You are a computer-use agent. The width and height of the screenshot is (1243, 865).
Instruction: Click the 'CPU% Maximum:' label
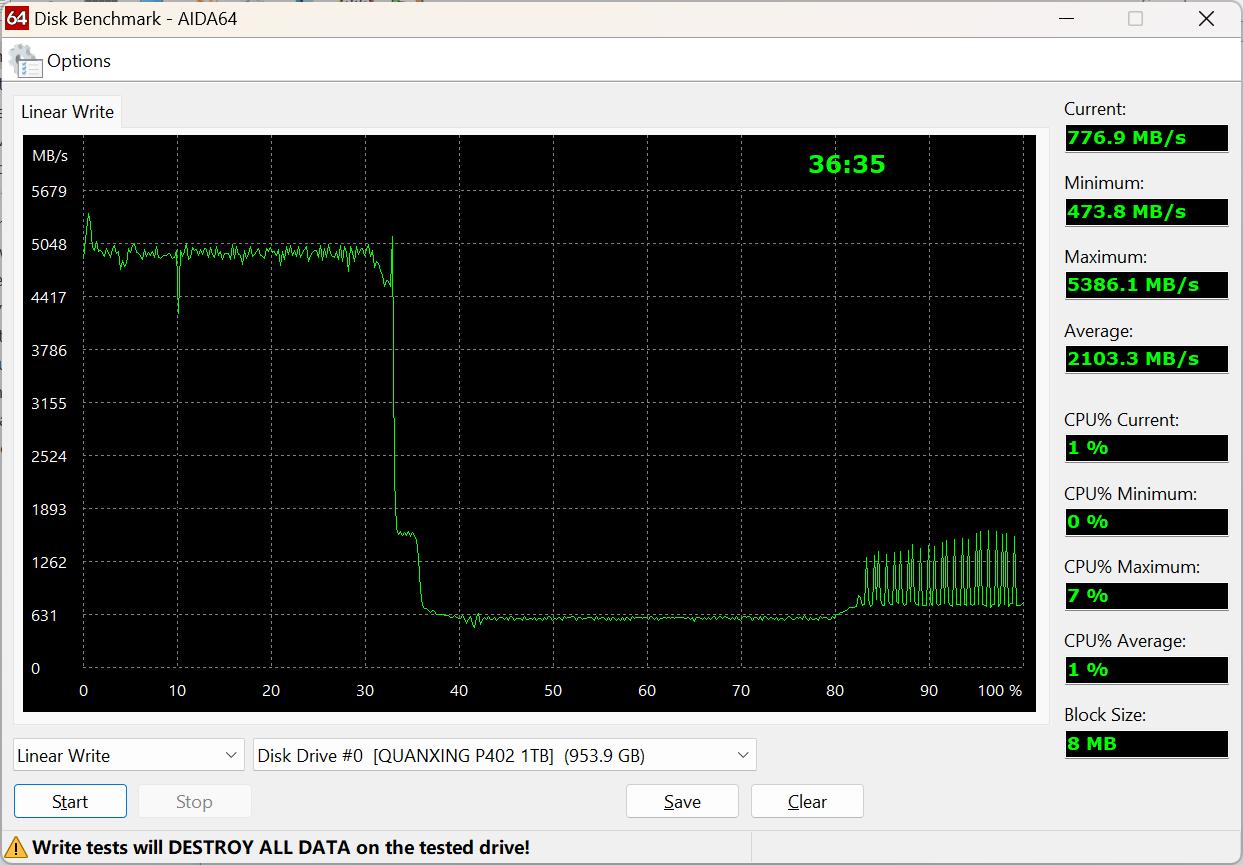[1132, 567]
